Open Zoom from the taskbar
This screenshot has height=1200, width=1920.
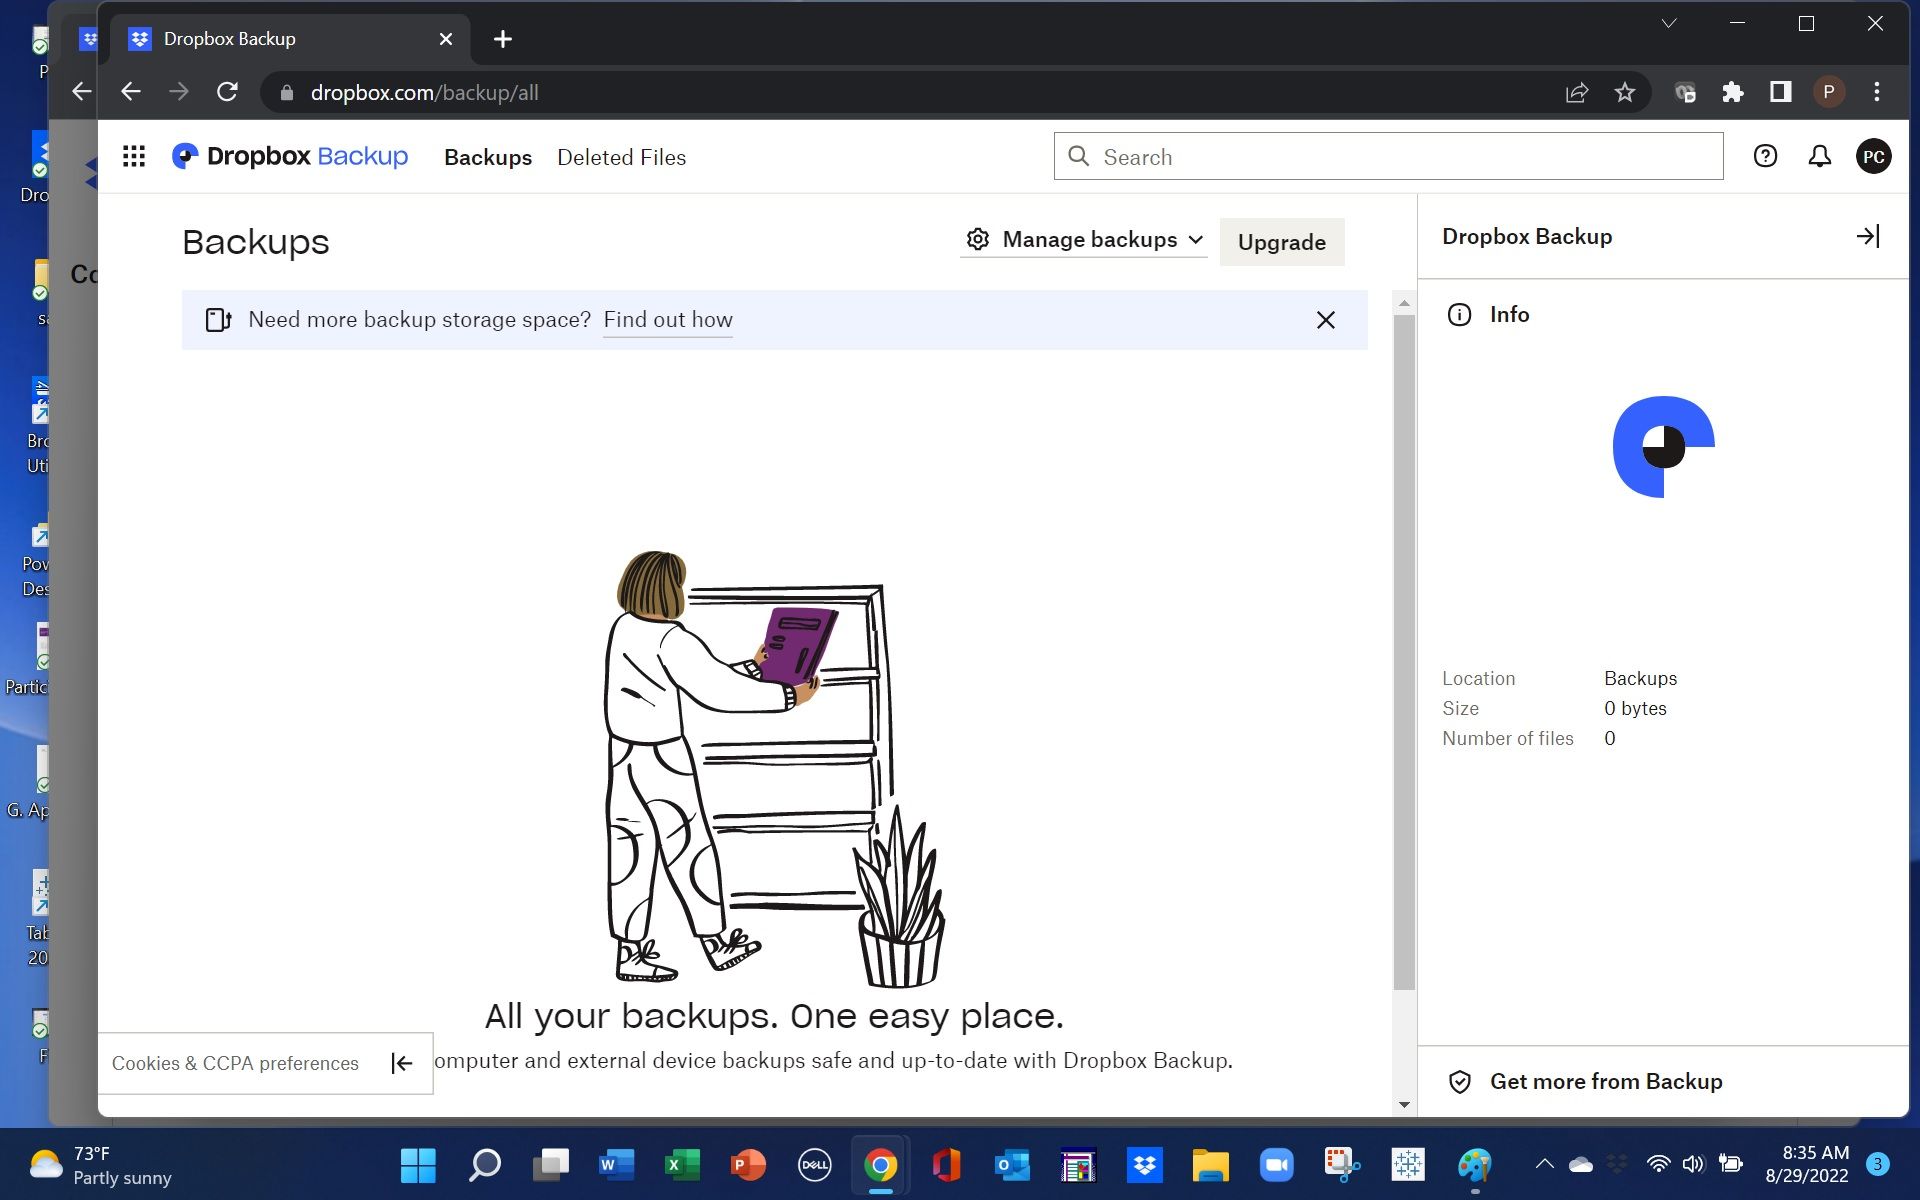click(x=1276, y=1165)
